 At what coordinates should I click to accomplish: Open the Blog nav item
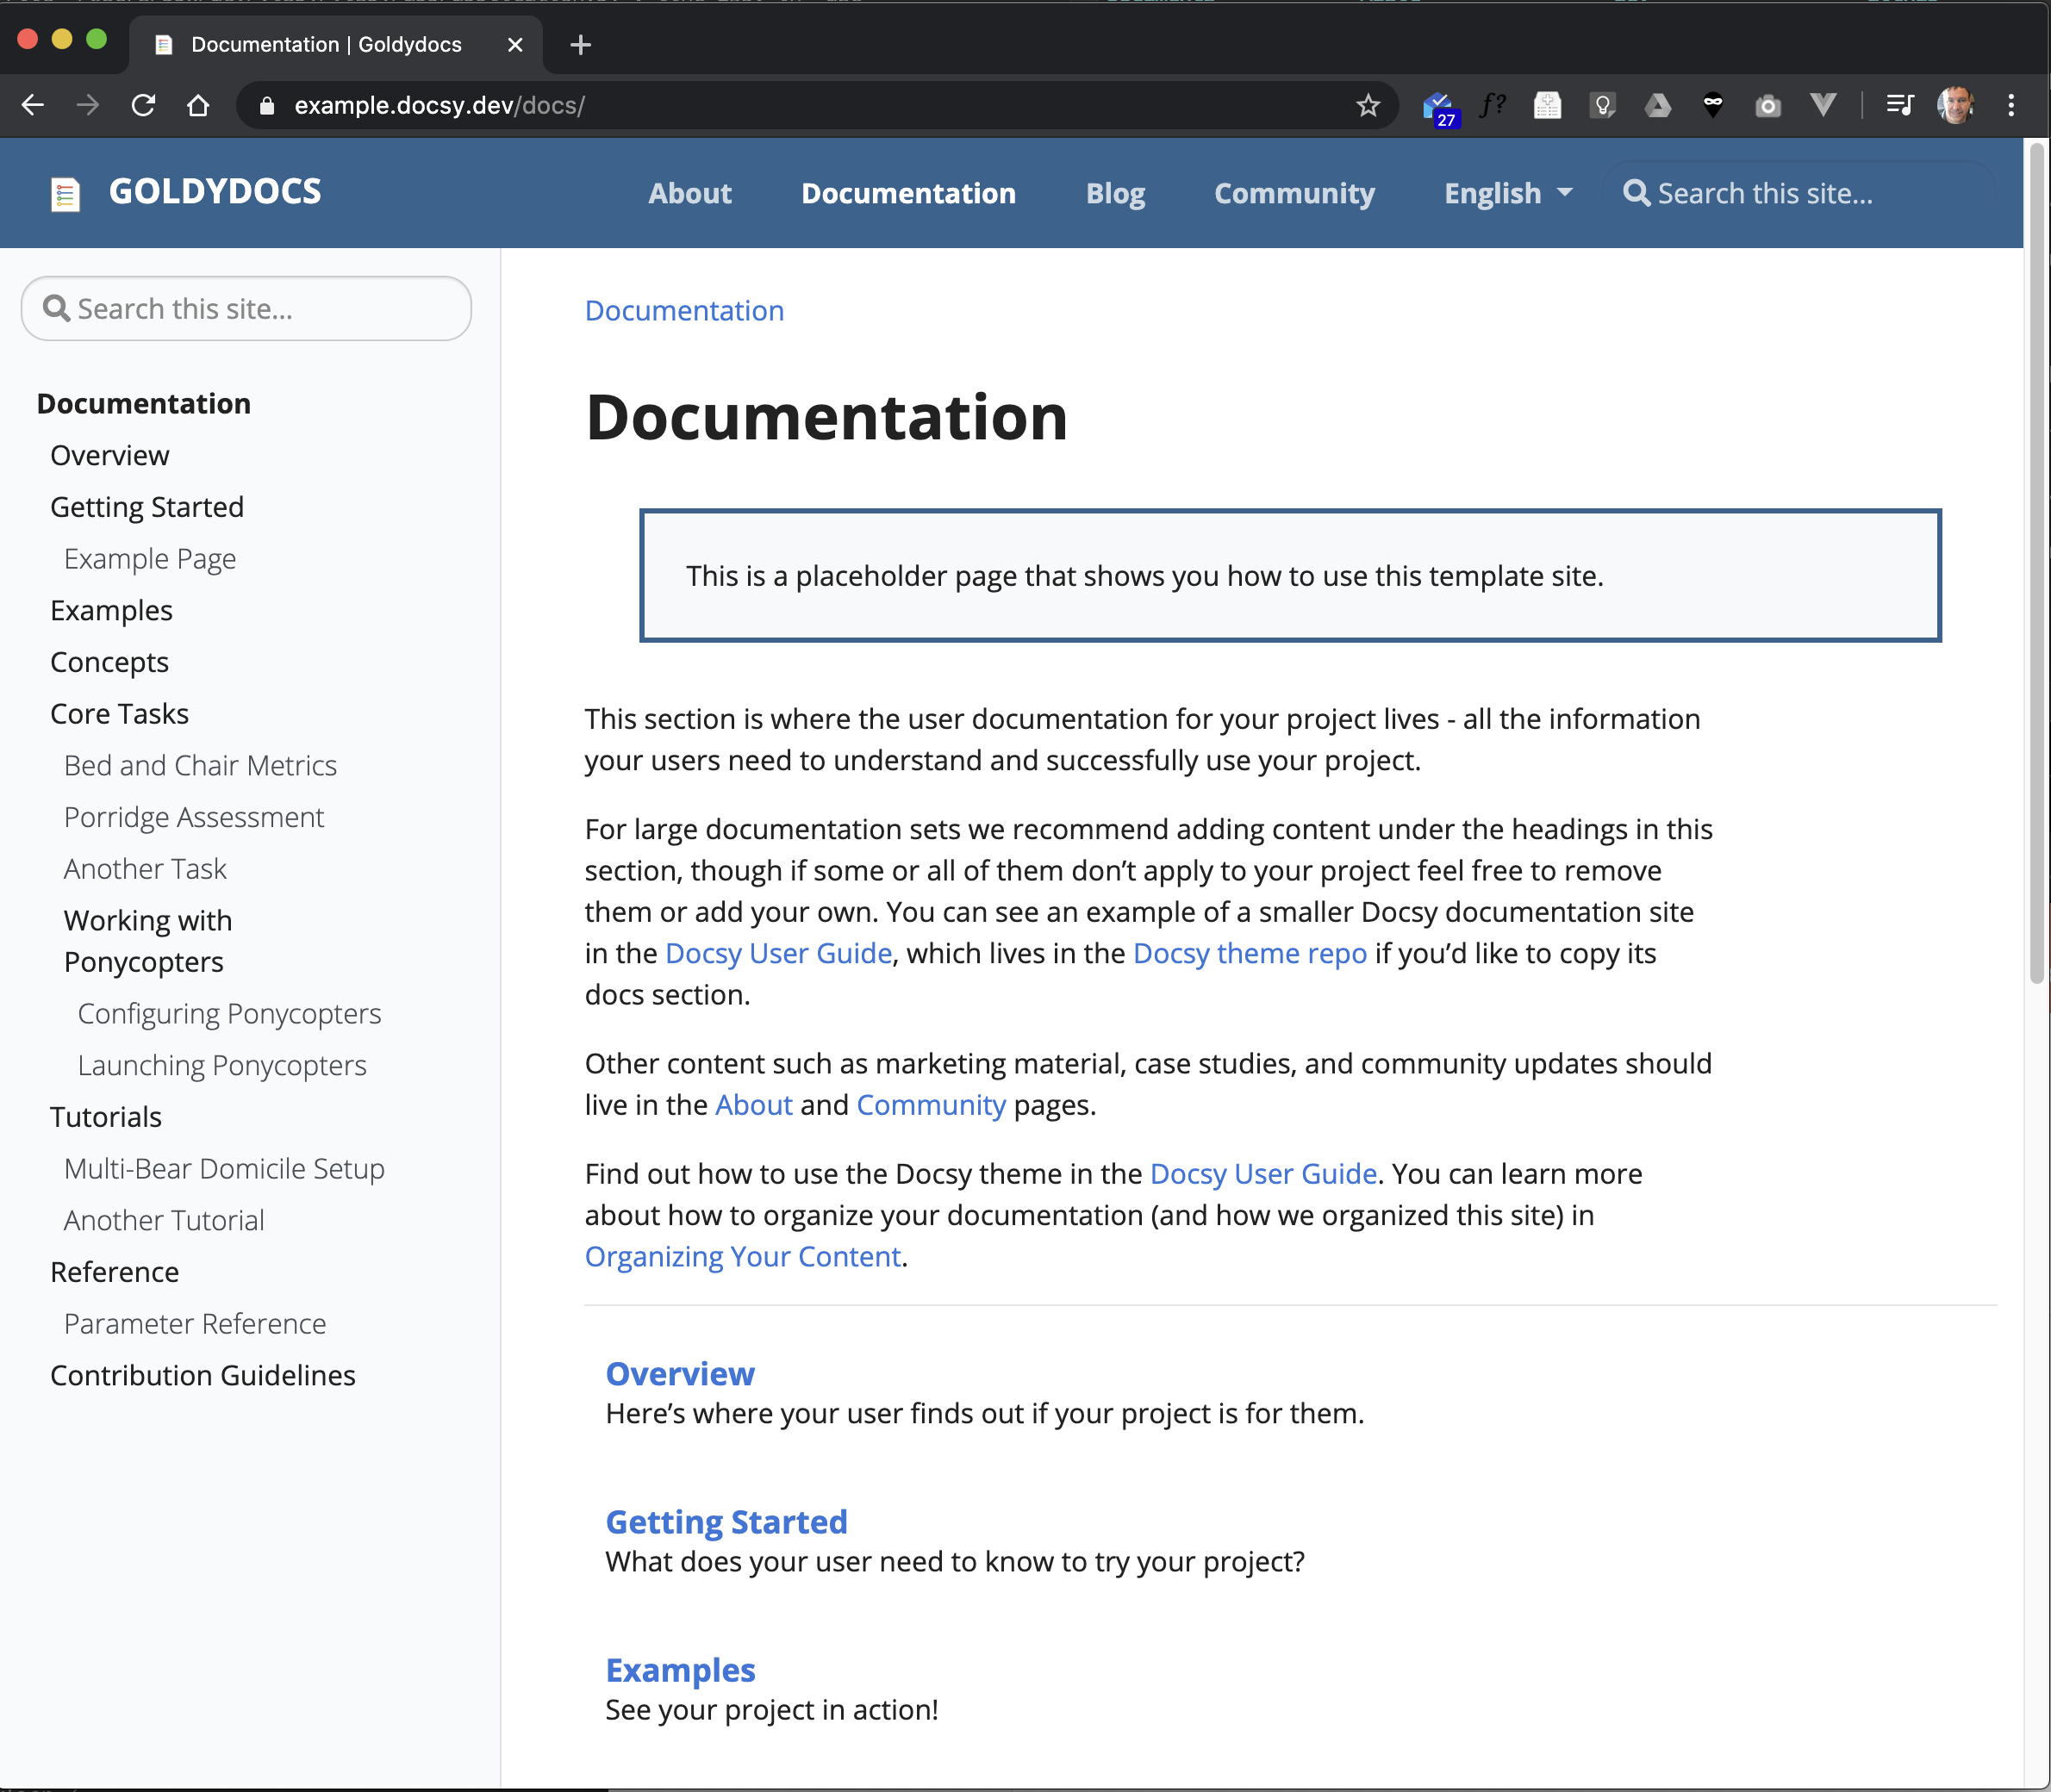tap(1115, 193)
